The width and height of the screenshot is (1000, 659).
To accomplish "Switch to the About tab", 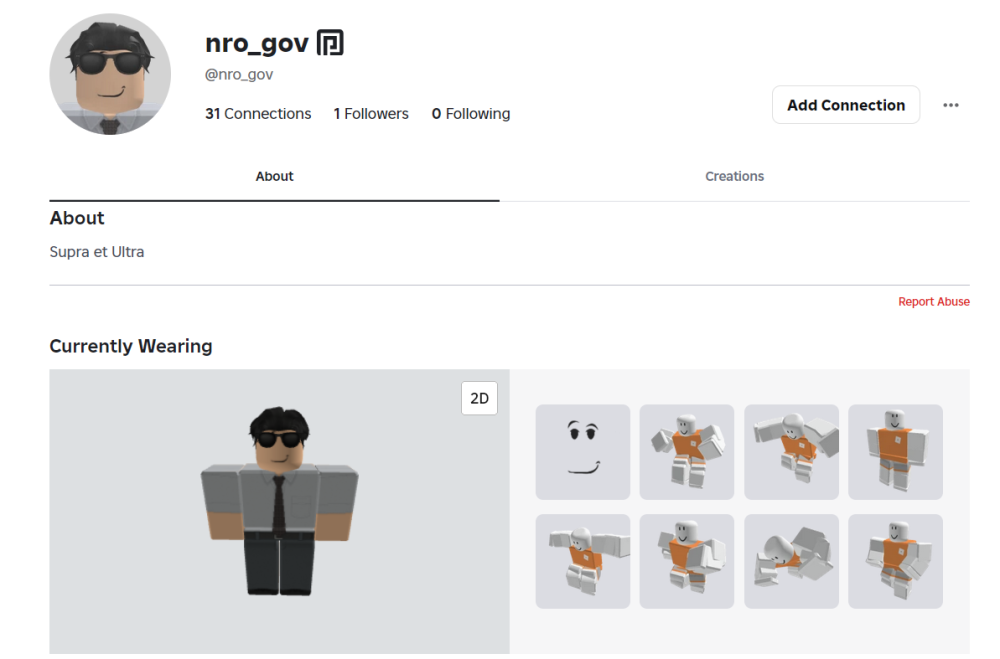I will pyautogui.click(x=274, y=176).
